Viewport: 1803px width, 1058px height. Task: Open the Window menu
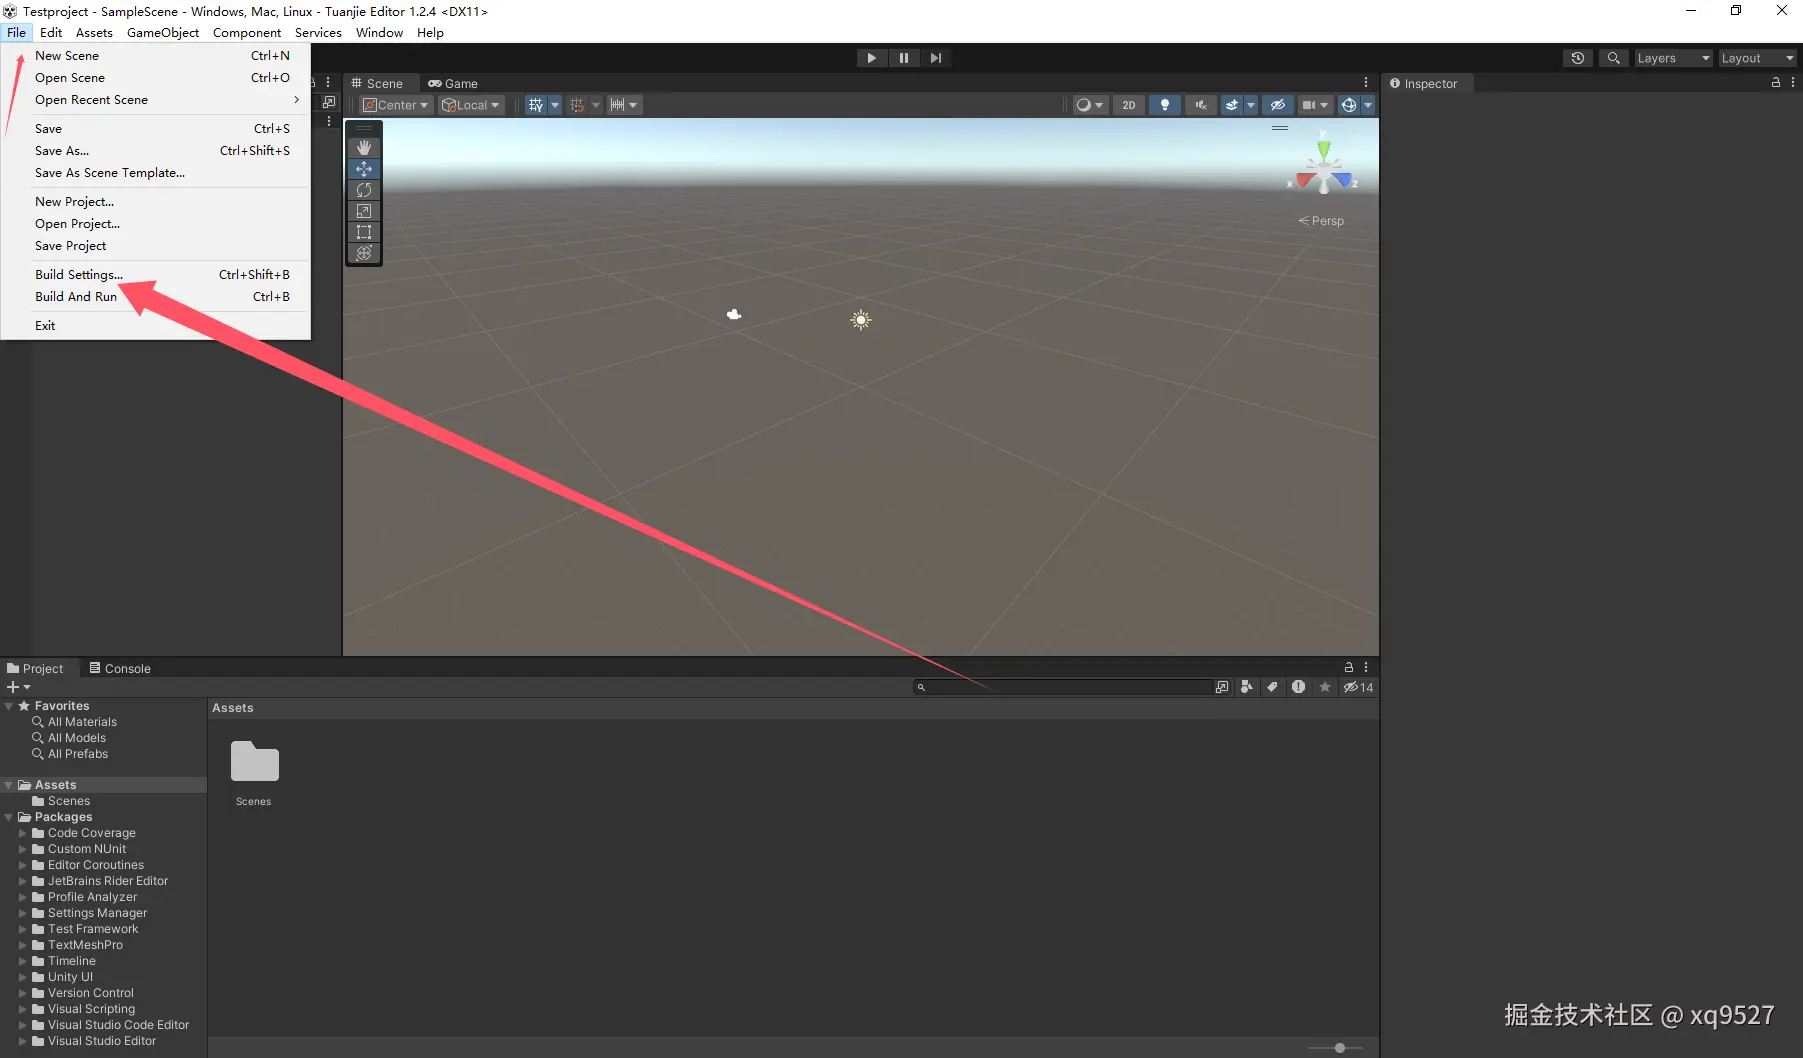[x=379, y=32]
